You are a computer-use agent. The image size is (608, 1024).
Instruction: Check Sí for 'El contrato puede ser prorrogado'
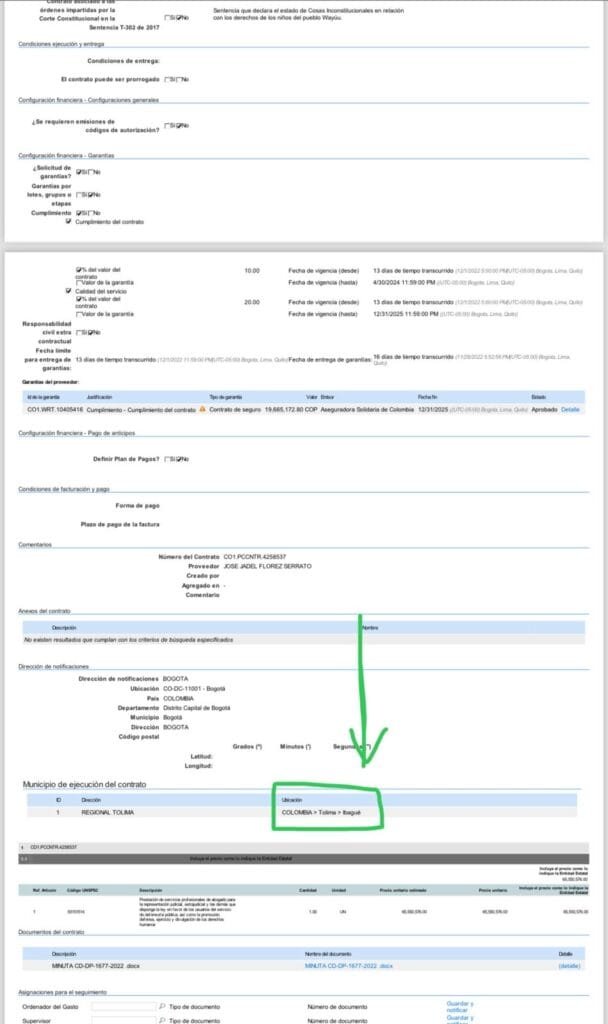click(167, 79)
